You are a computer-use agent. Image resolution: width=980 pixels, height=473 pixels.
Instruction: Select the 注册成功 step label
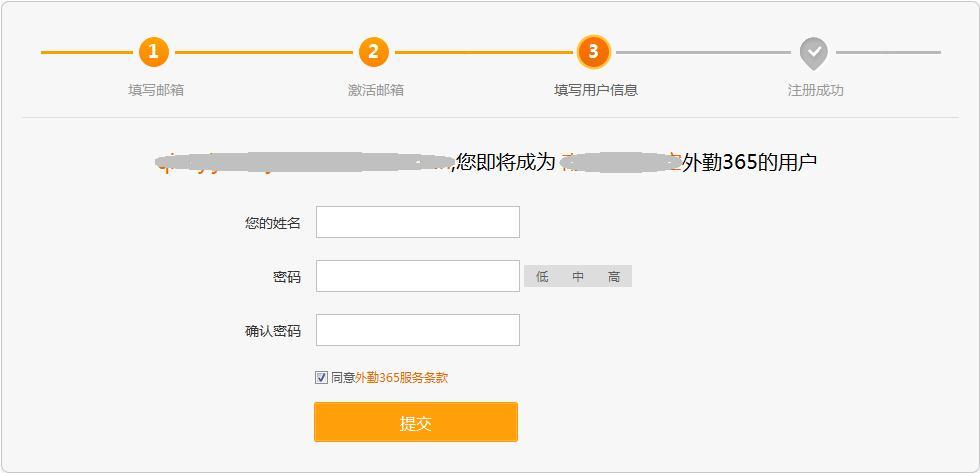(x=815, y=90)
